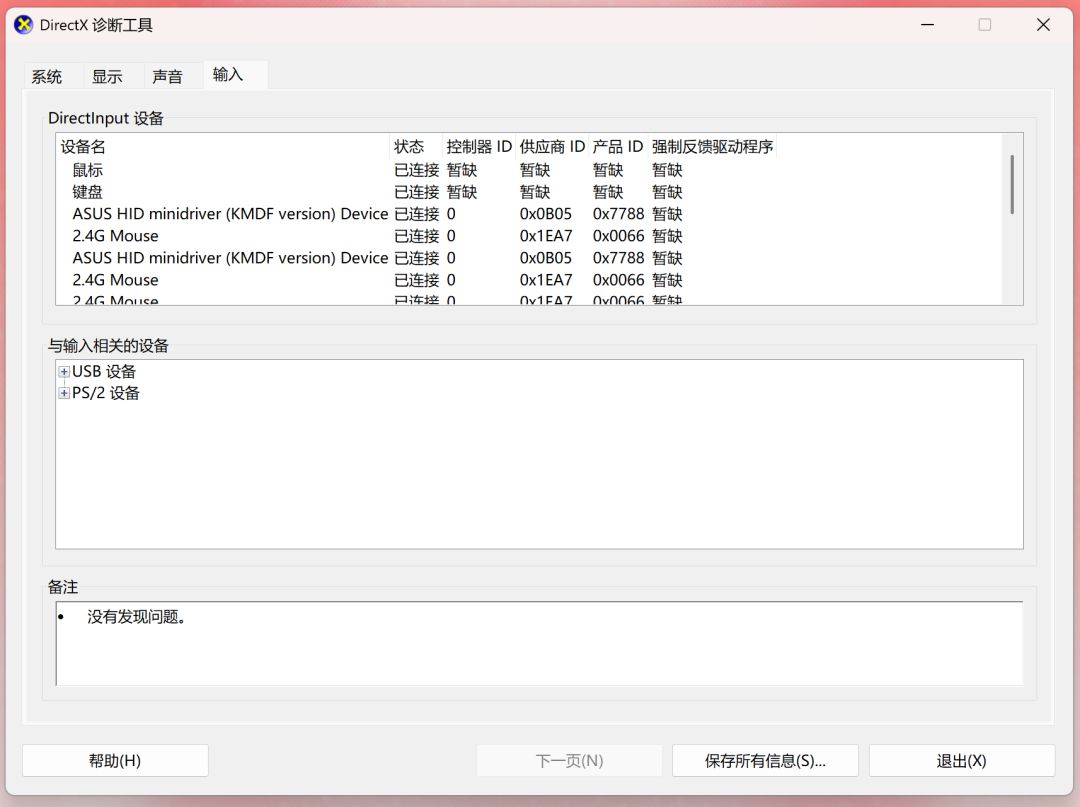1080x807 pixels.
Task: Click the 供应商 ID column header
Action: (552, 147)
